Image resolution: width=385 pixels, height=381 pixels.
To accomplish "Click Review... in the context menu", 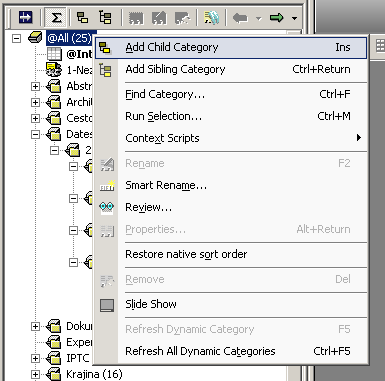I will (231, 207).
